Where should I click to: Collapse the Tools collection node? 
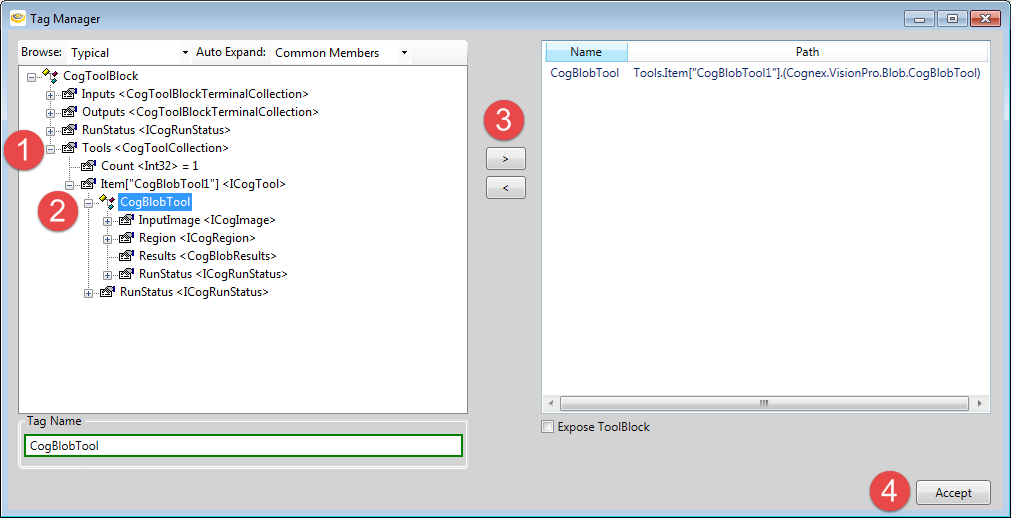point(51,148)
